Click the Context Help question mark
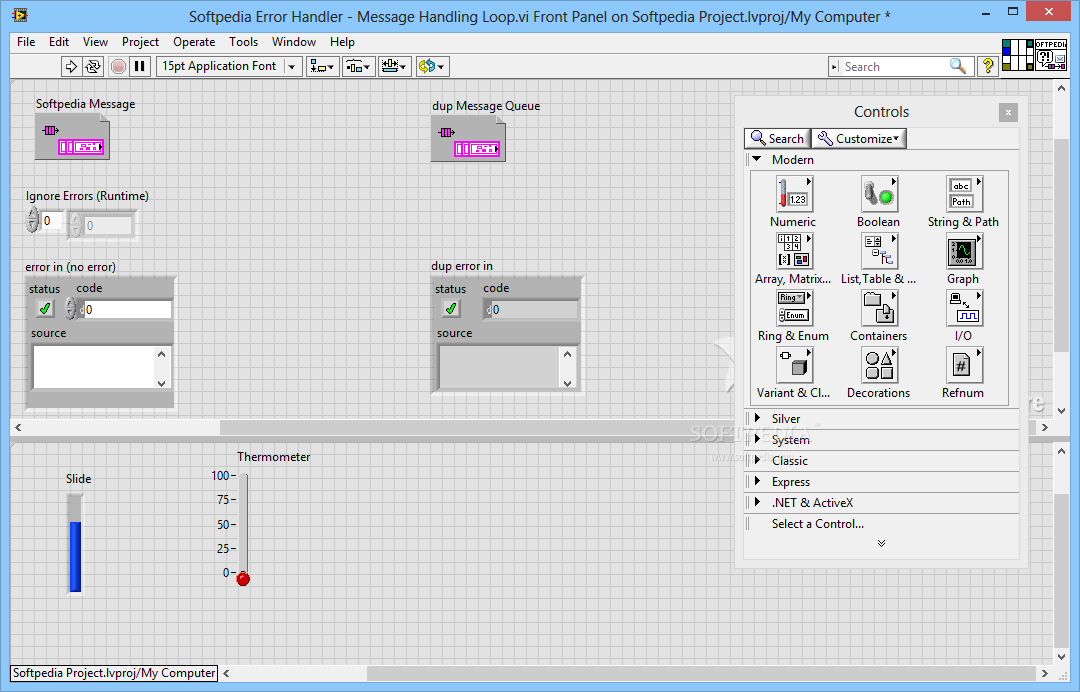This screenshot has width=1080, height=692. (988, 66)
